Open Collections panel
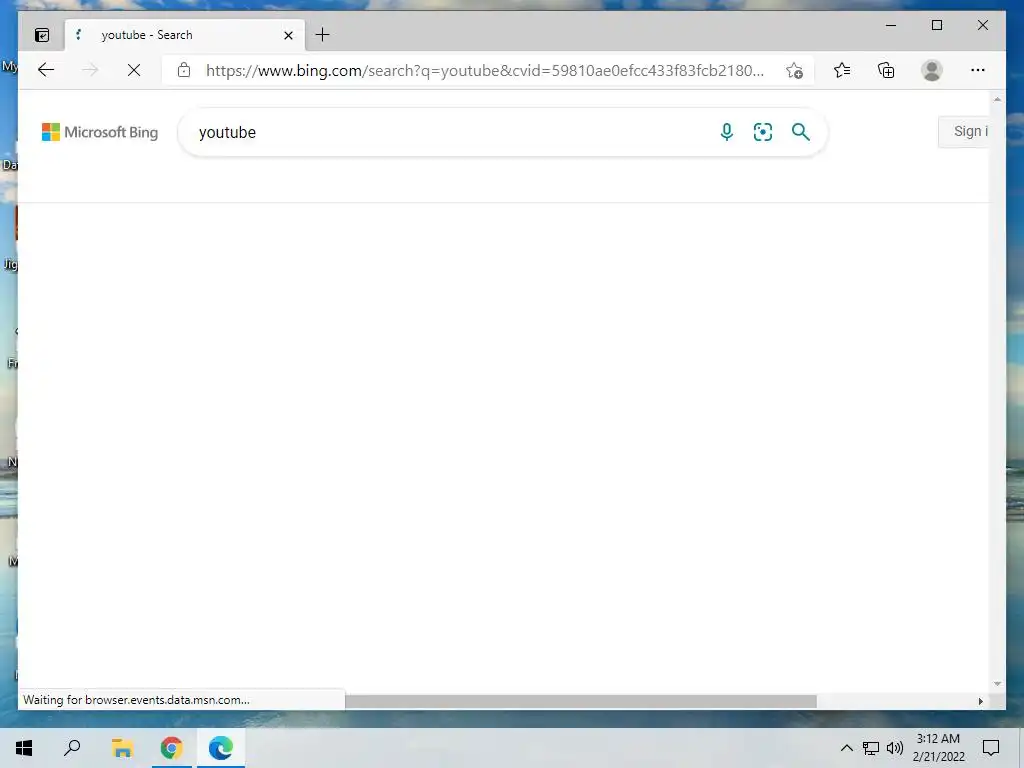1024x768 pixels. click(886, 70)
